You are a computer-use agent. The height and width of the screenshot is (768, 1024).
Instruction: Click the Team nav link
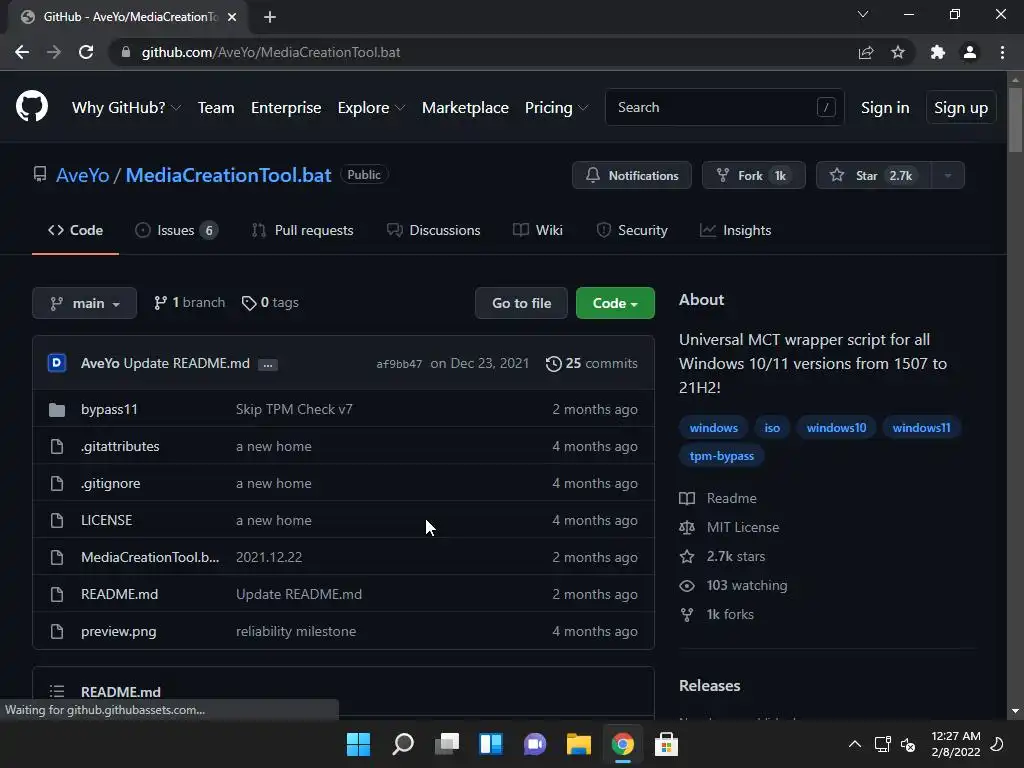216,108
